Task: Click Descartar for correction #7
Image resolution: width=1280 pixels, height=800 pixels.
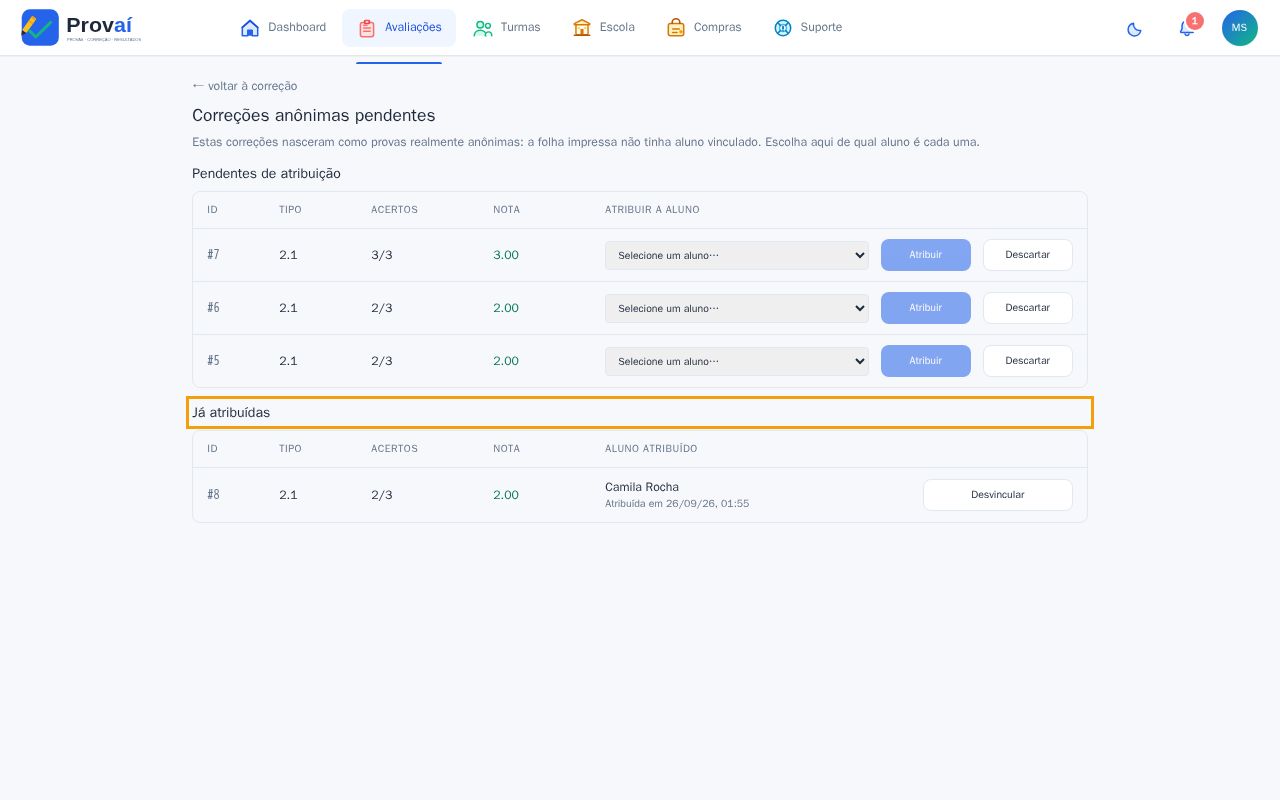Action: pos(1028,255)
